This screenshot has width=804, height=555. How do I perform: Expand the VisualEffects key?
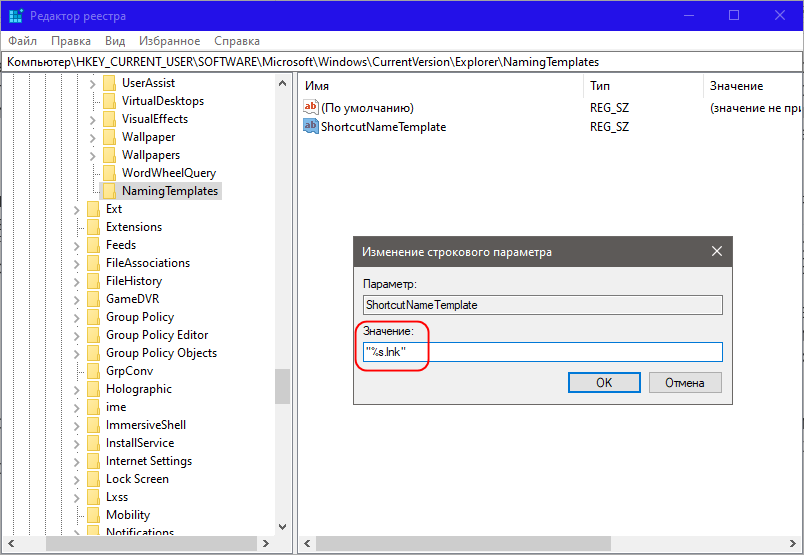92,120
